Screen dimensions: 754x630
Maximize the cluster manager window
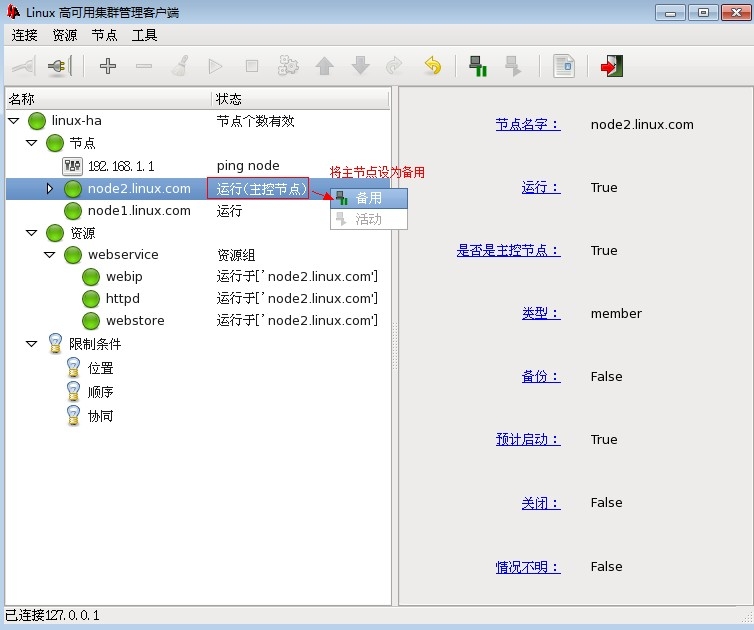pos(703,13)
